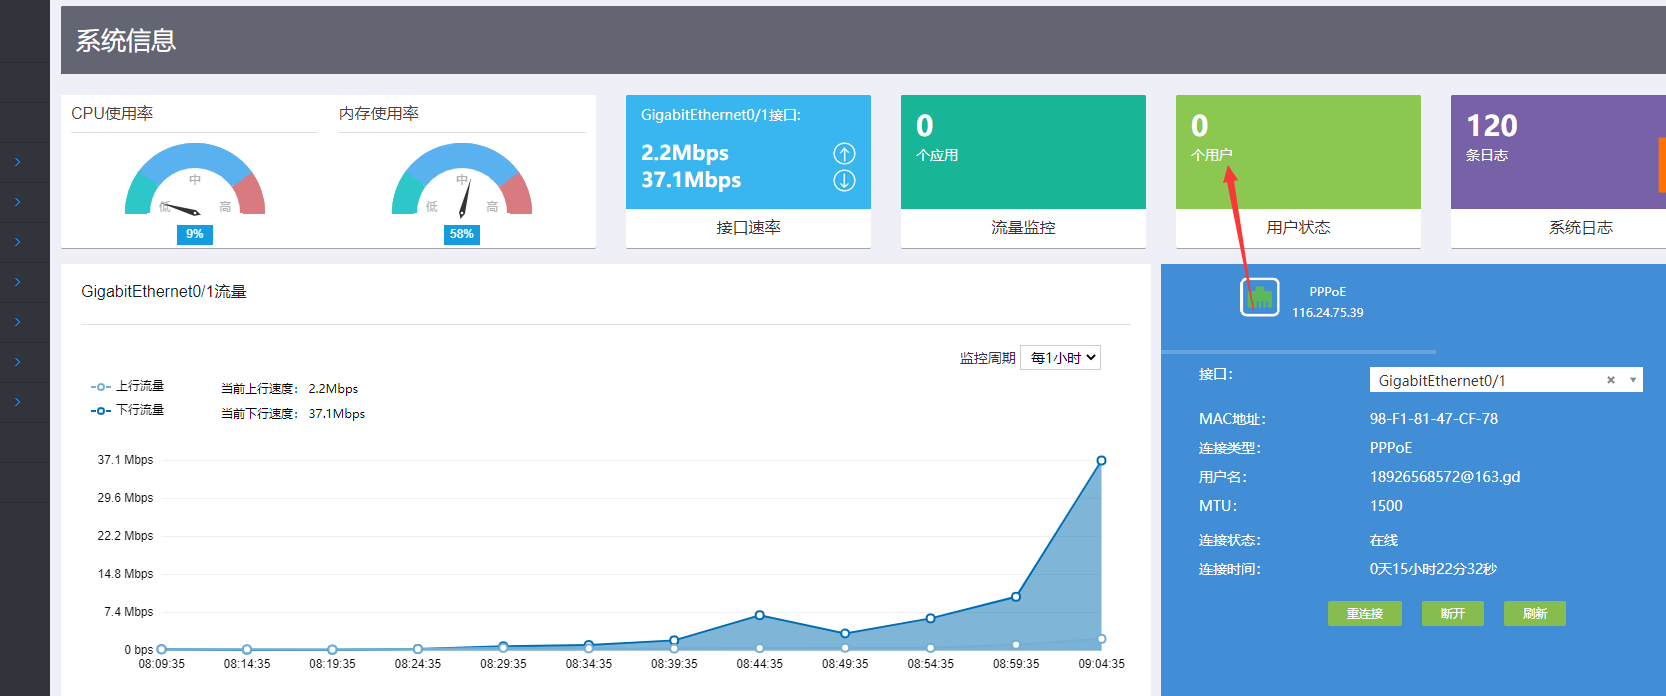1666x696 pixels.
Task: Click the 58% memory usage badge
Action: tap(462, 234)
